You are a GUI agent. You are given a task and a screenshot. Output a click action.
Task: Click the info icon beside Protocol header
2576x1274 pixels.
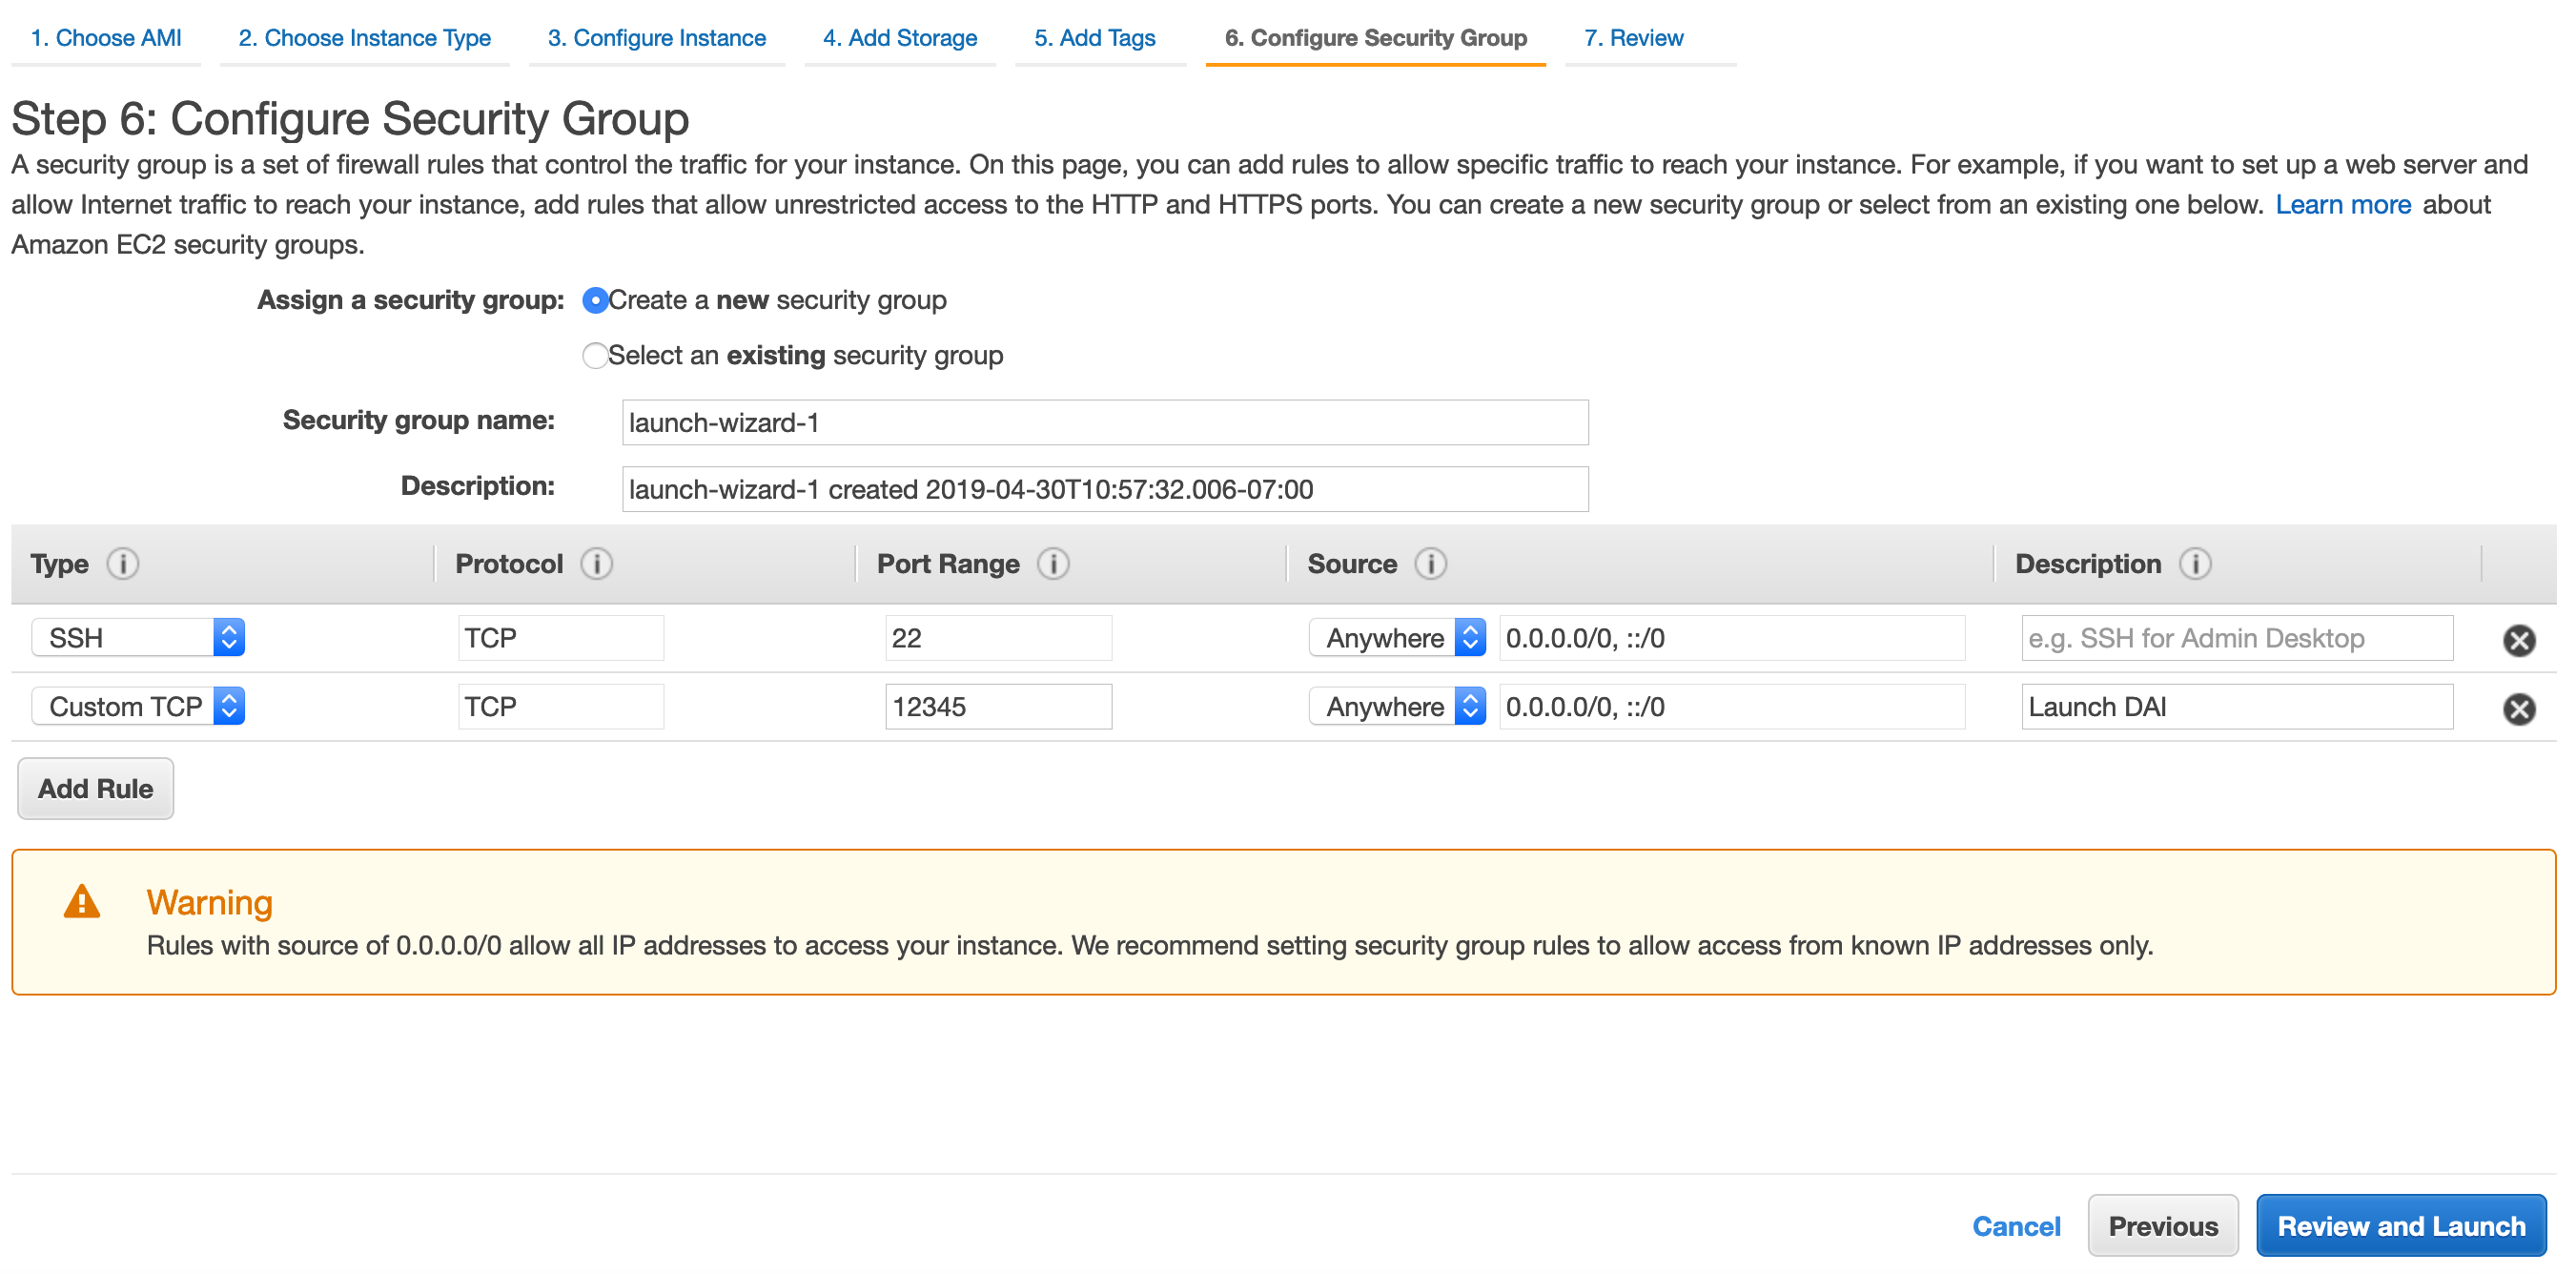click(597, 564)
